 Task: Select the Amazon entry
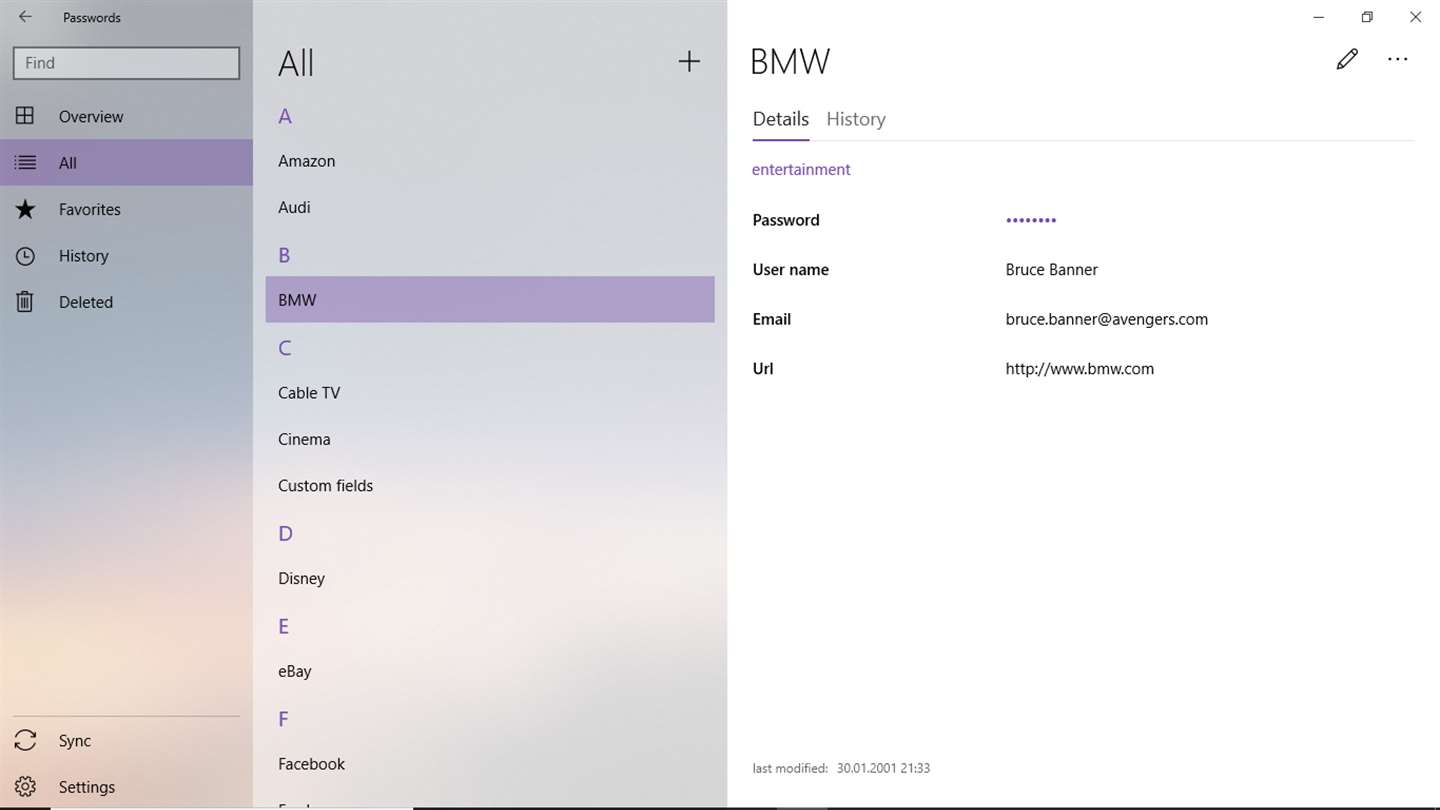click(x=490, y=161)
